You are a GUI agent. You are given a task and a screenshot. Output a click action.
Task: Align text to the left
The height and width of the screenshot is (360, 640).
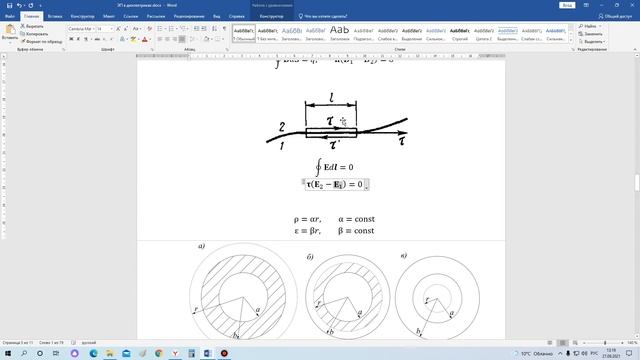point(160,39)
